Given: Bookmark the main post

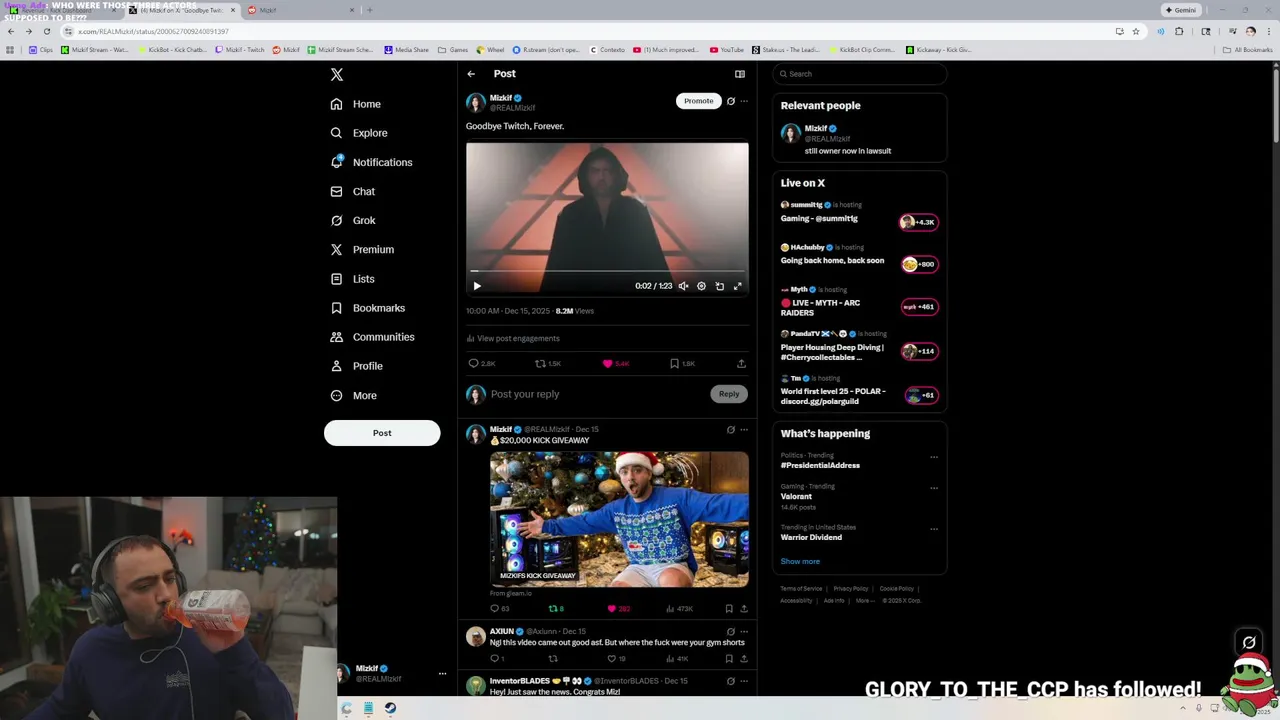Looking at the screenshot, I should pyautogui.click(x=674, y=364).
